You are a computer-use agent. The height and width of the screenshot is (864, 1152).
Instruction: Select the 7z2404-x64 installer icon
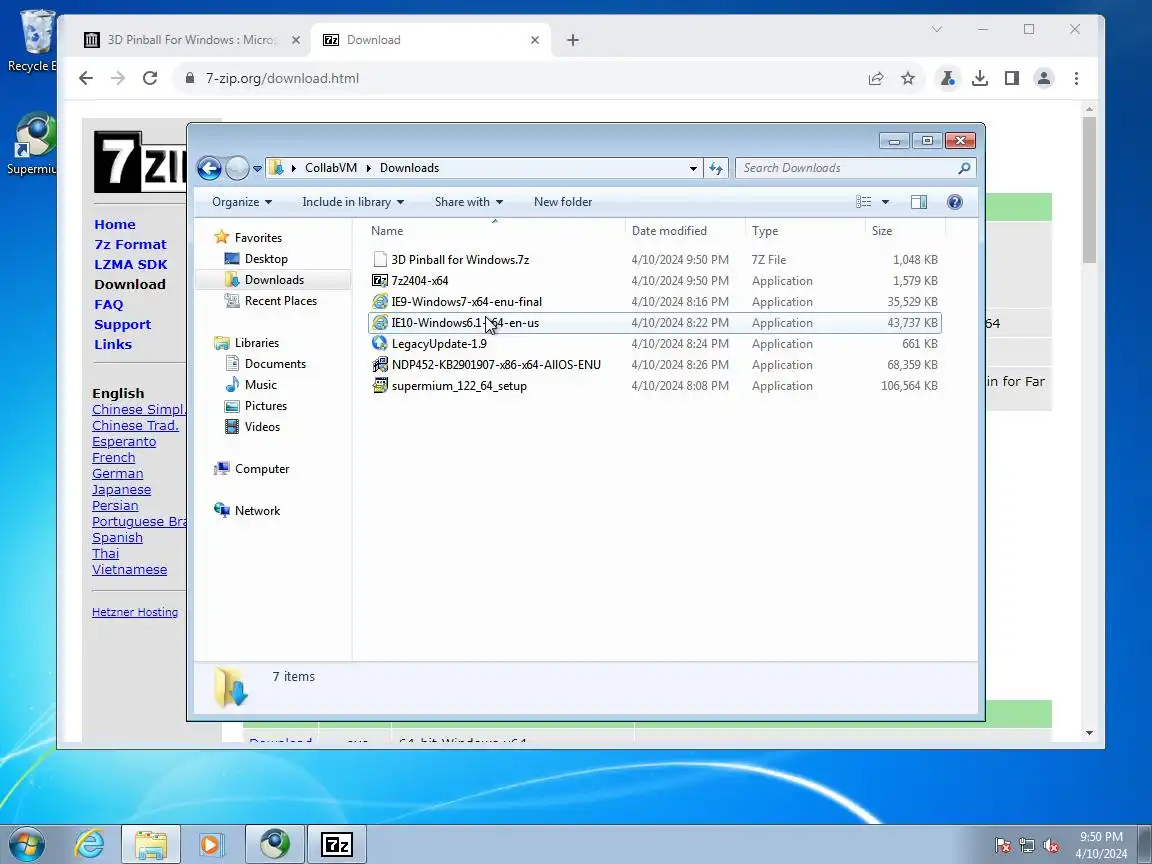380,281
